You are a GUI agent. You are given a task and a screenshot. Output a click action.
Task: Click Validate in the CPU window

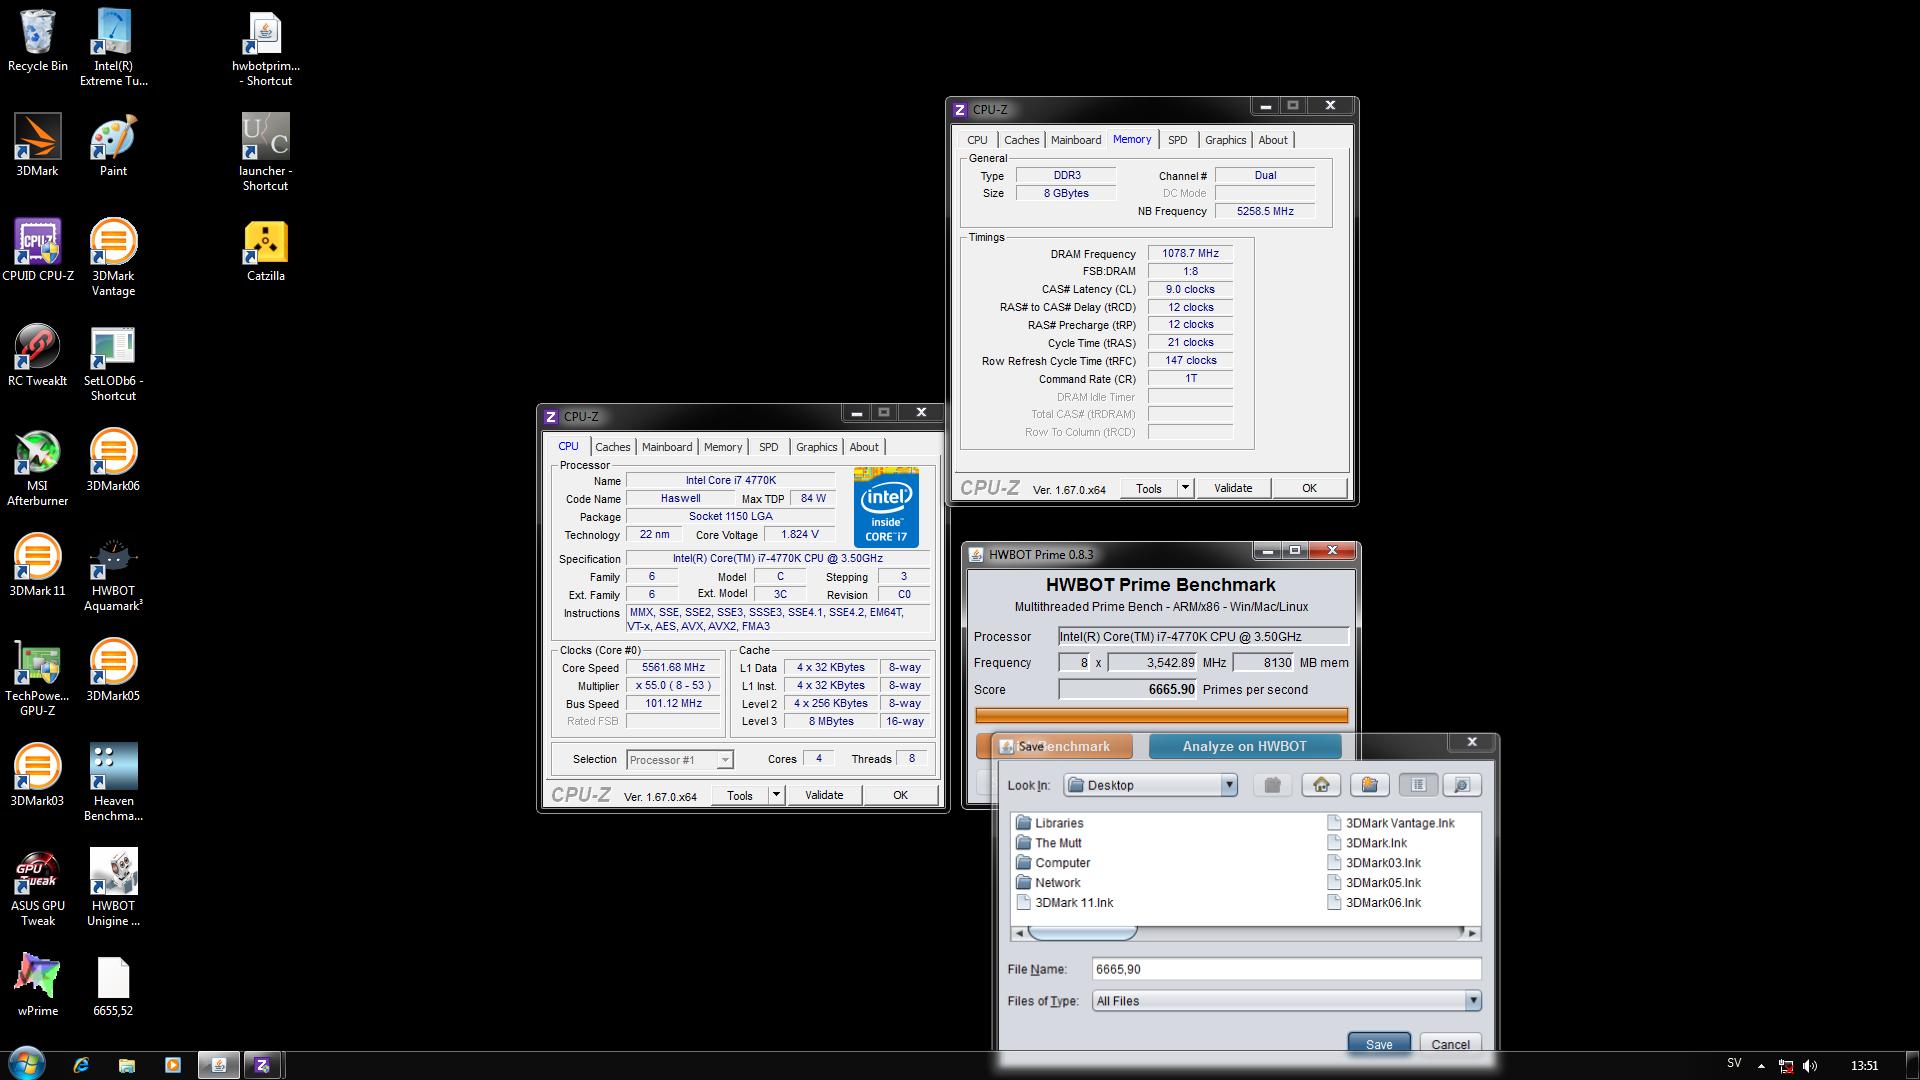click(824, 795)
